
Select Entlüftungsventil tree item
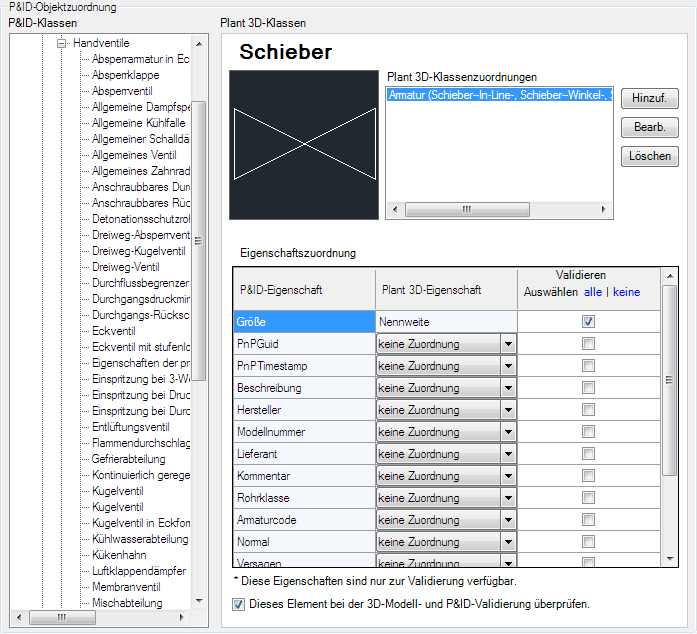point(131,427)
